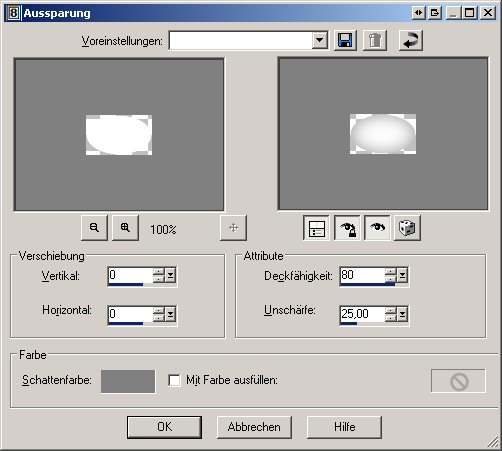
Task: Expand the Unschärfe slider dropdown arrow
Action: click(402, 314)
